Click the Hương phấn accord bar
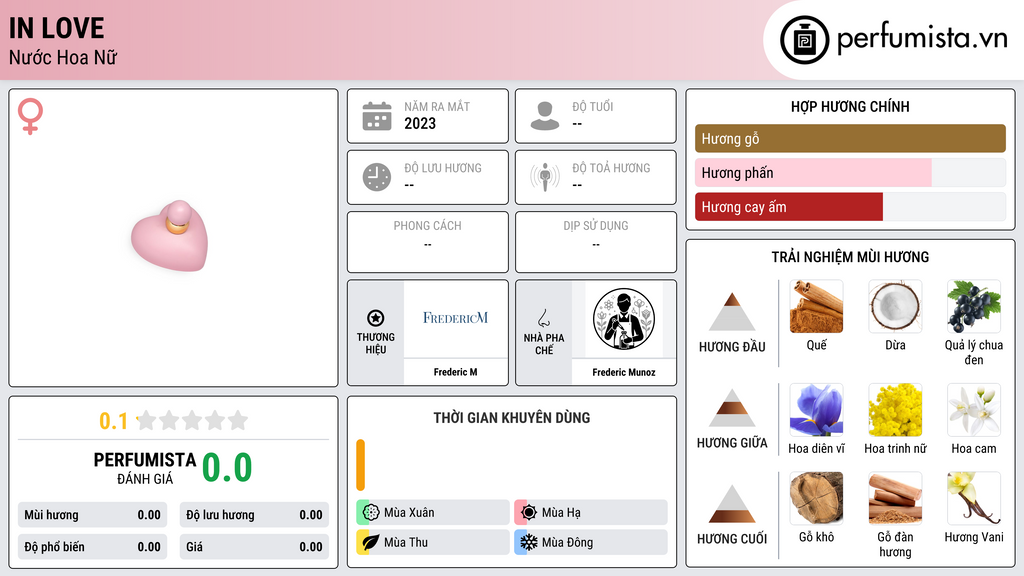 tap(850, 172)
